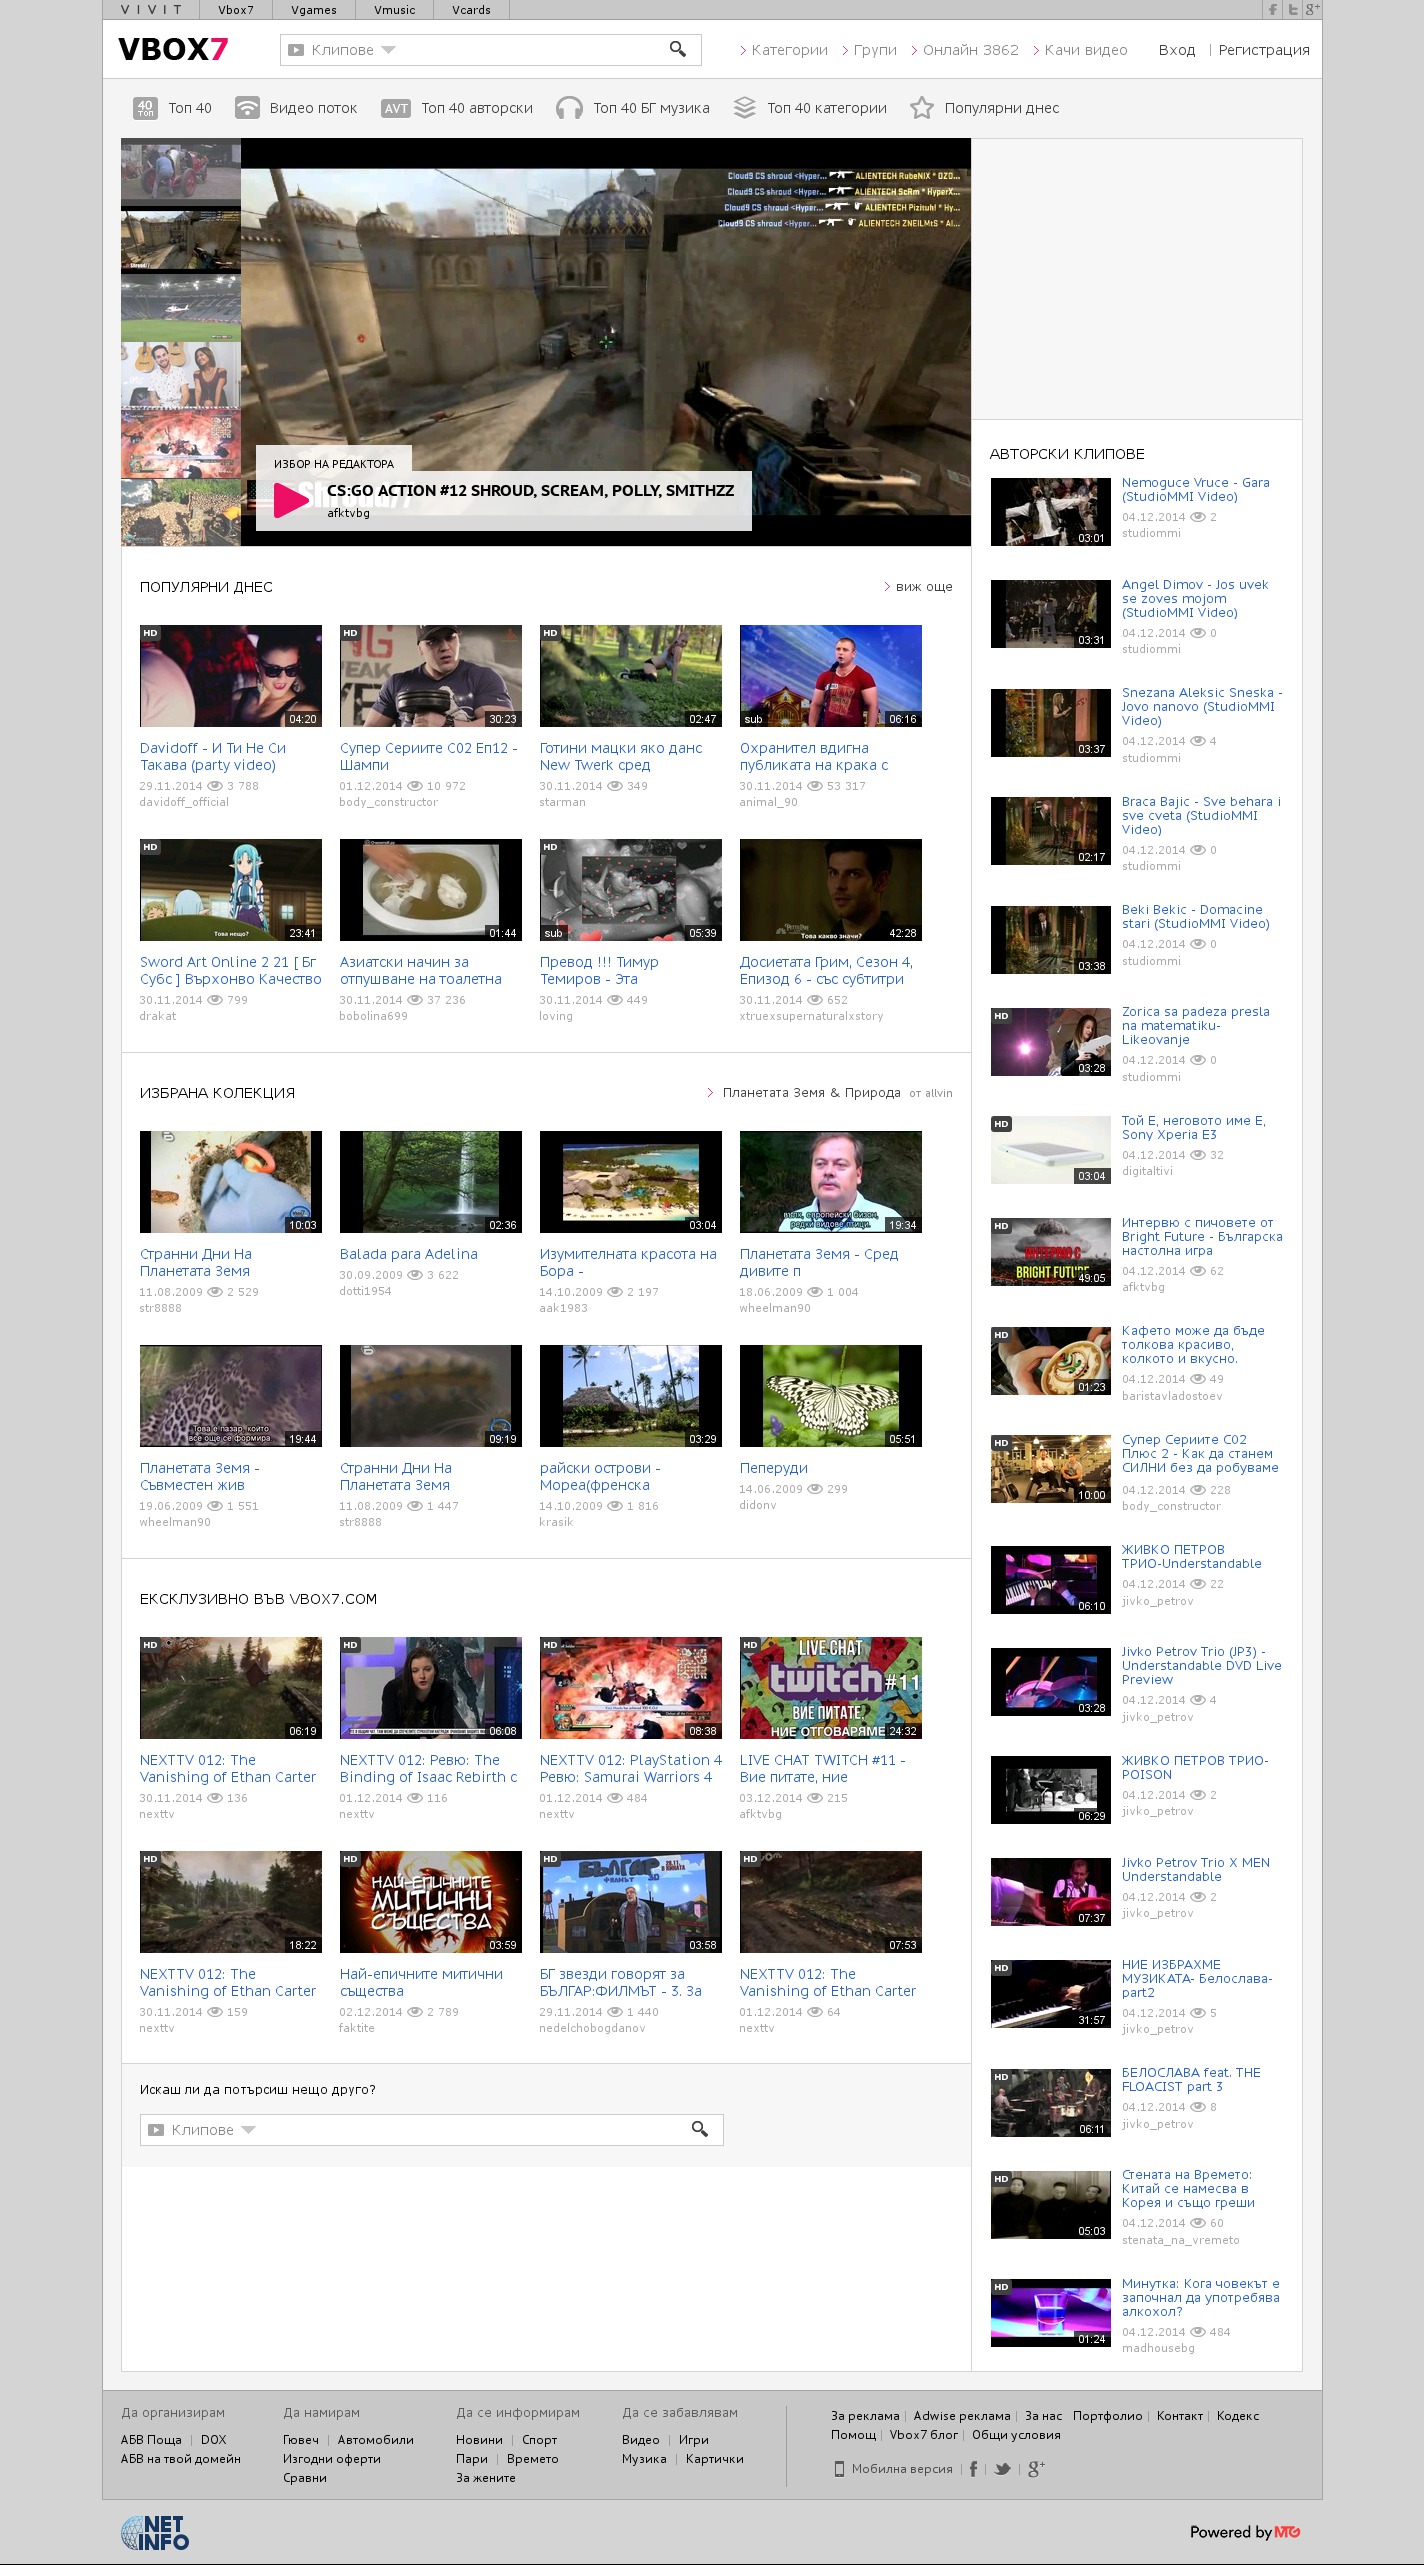Viewport: 1424px width, 2565px height.
Task: Play the featured CS:GO Action video
Action: pyautogui.click(x=291, y=499)
